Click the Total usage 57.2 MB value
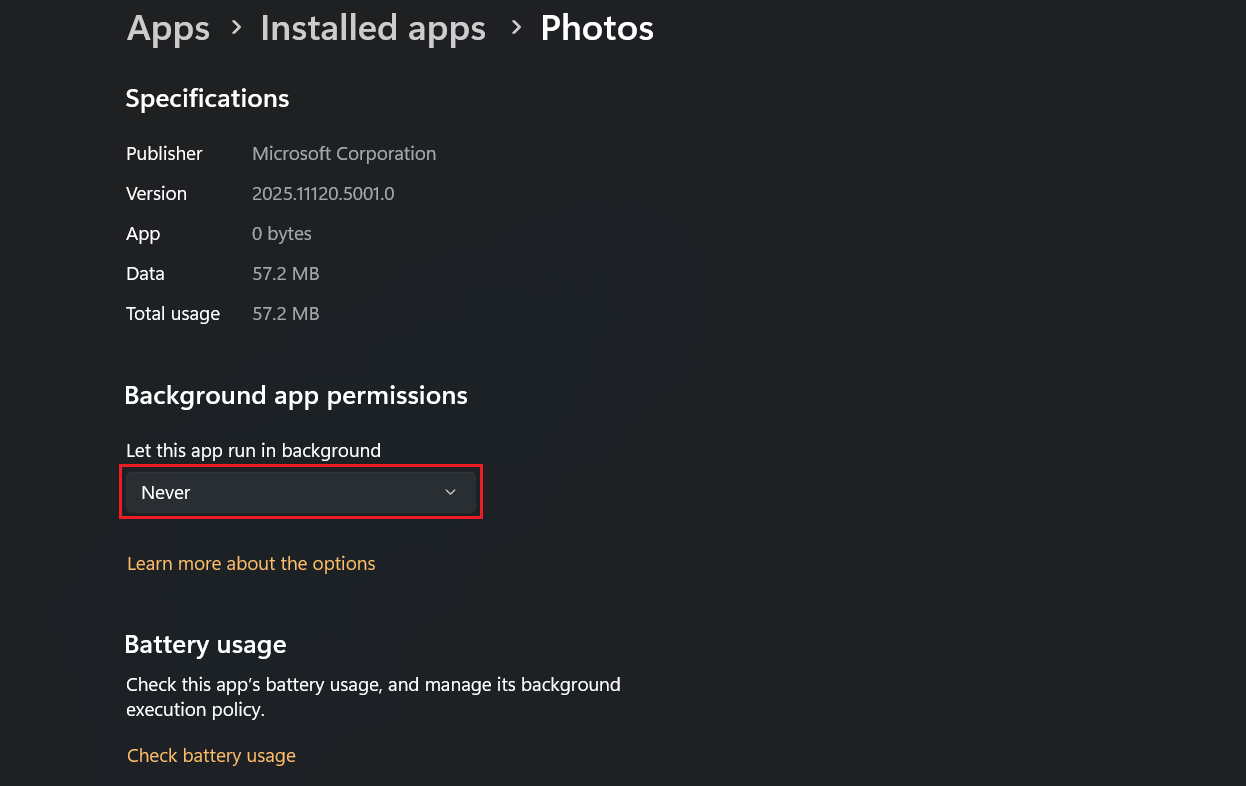The image size is (1246, 786). tap(286, 314)
